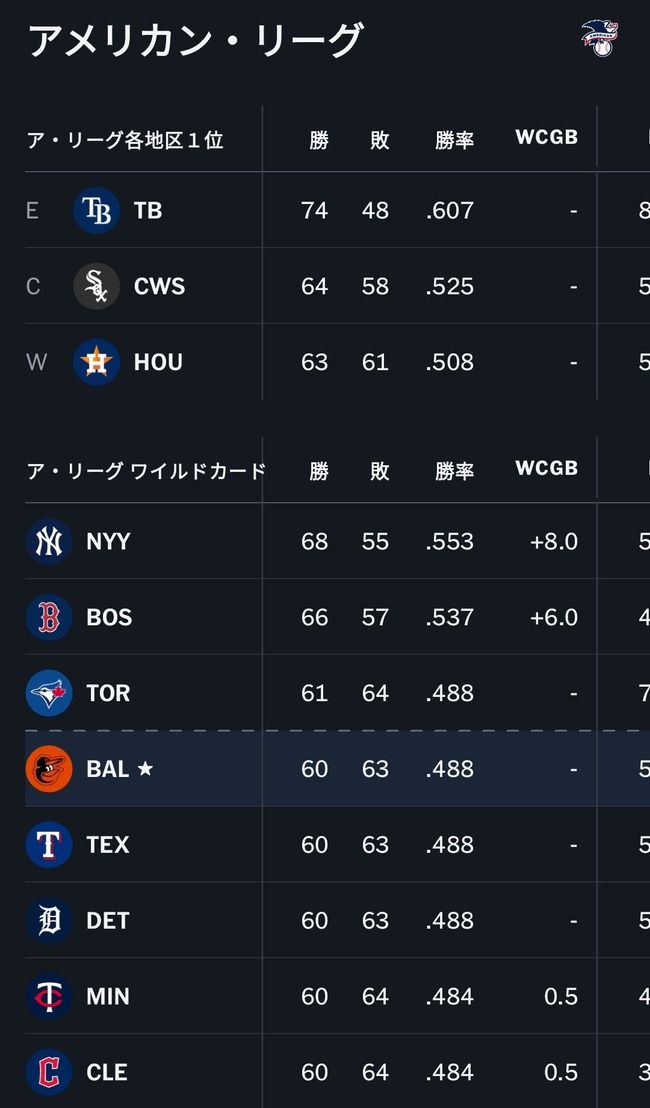This screenshot has height=1108, width=650.
Task: Open the Minnesota Twins logo
Action: pos(49,996)
